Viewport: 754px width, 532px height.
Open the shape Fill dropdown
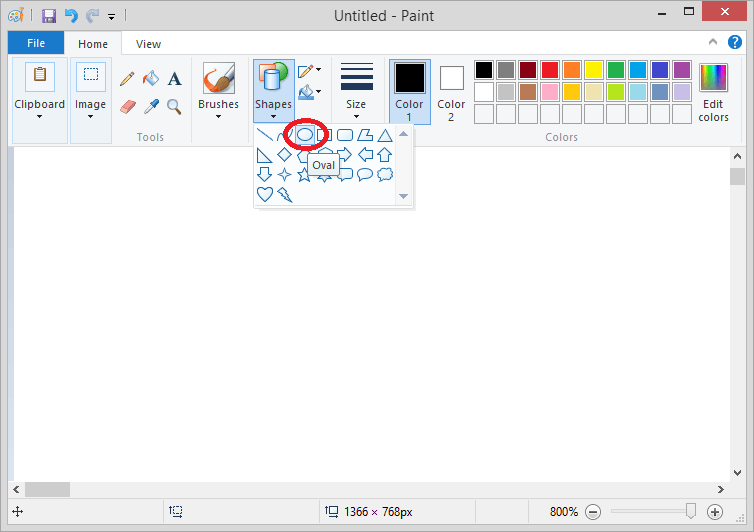coord(309,92)
